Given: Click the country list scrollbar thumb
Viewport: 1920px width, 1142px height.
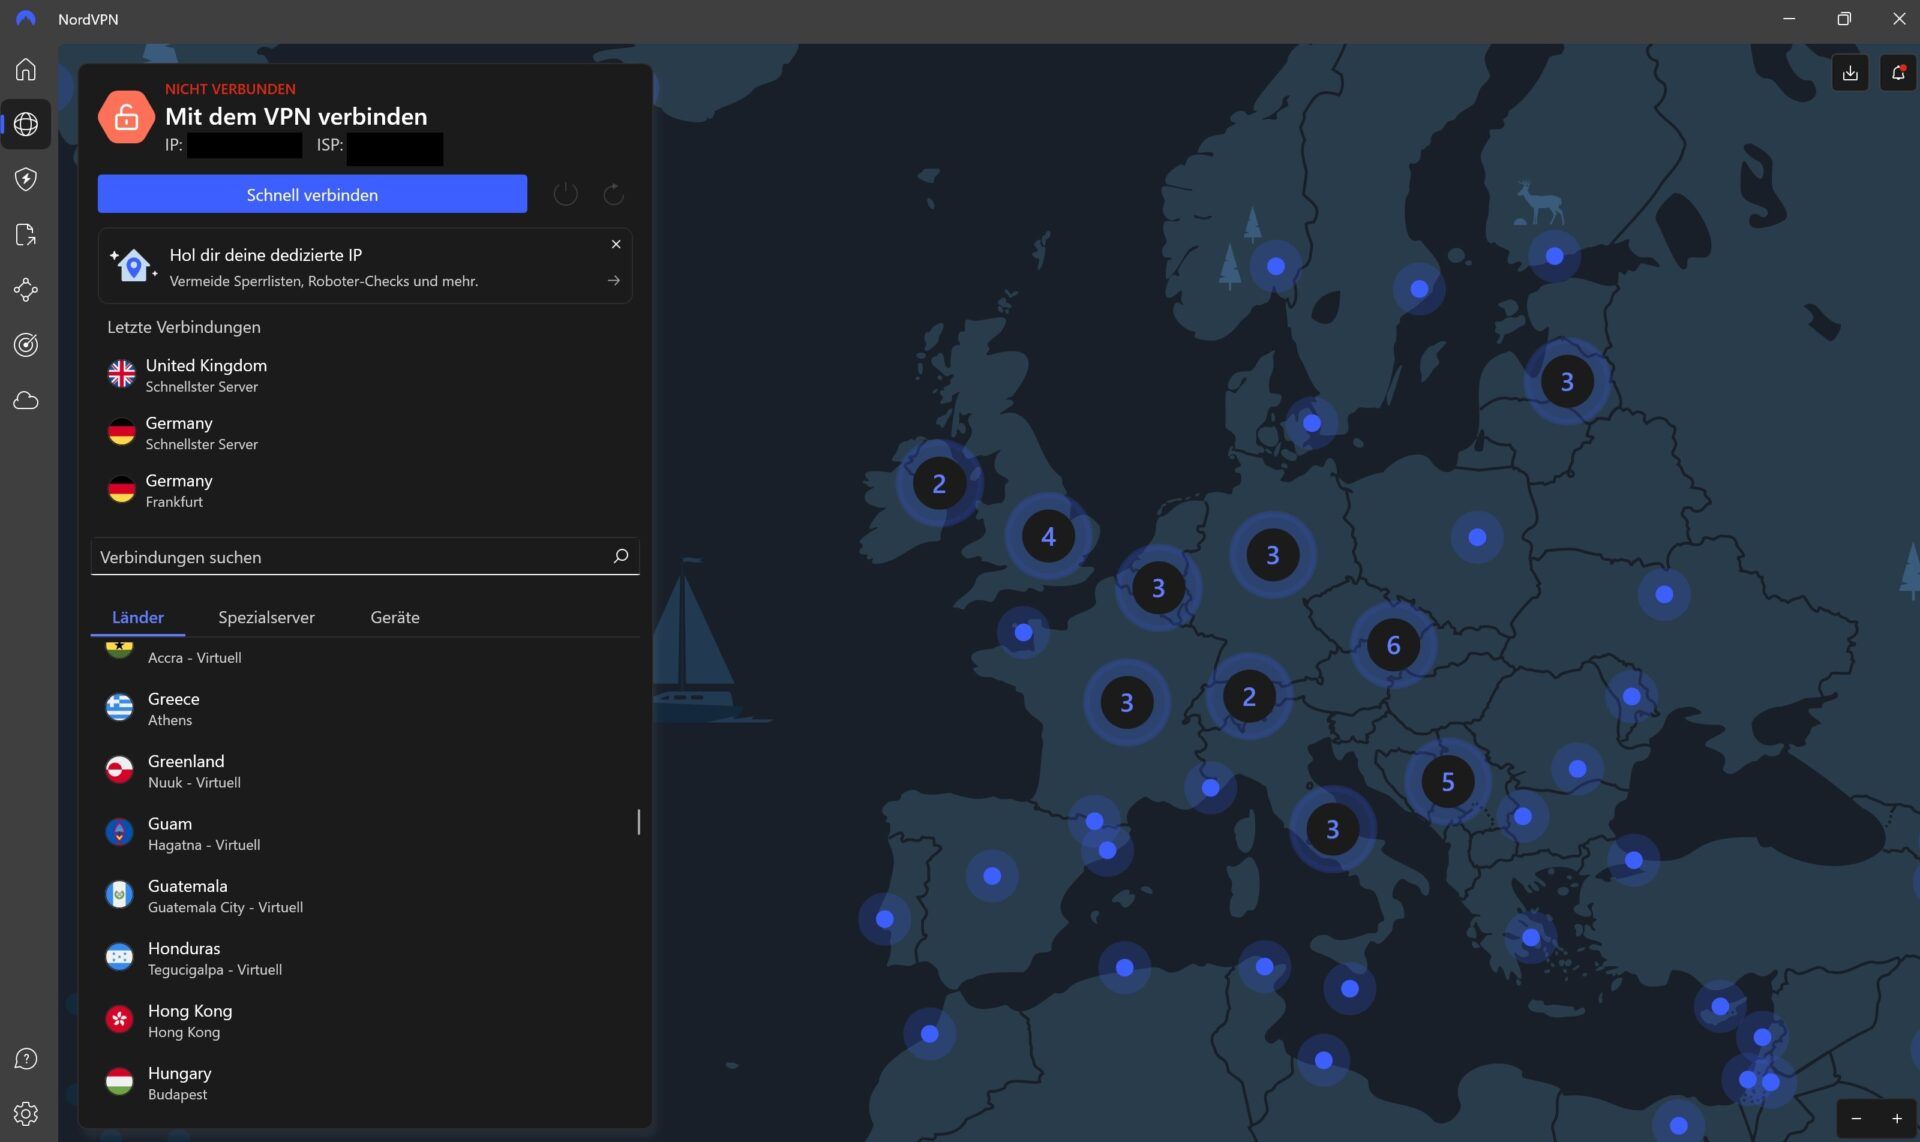Looking at the screenshot, I should point(638,822).
